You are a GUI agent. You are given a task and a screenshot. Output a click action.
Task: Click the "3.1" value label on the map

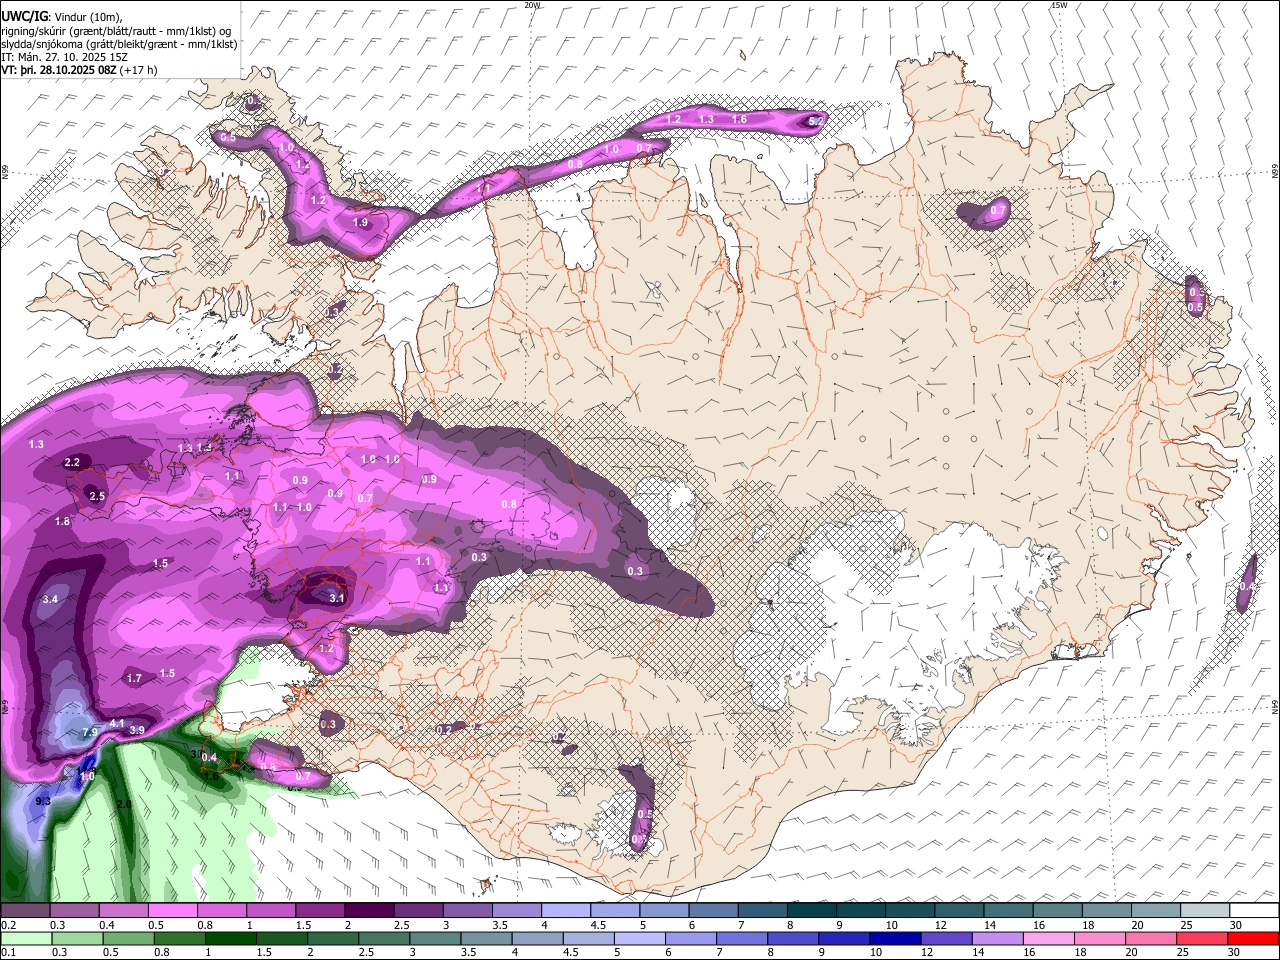coord(337,598)
